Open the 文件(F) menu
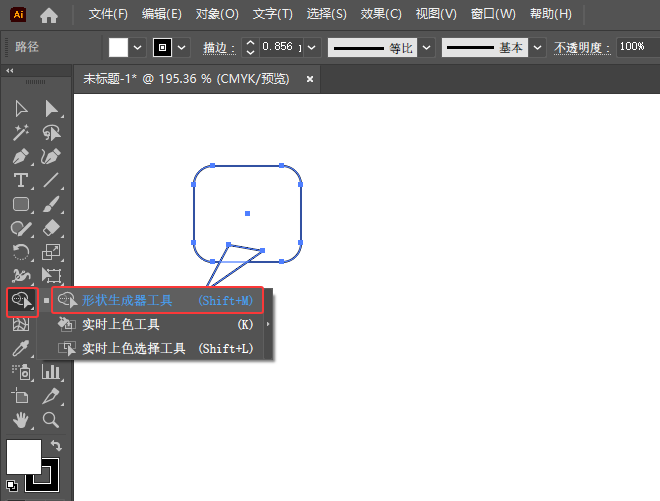The width and height of the screenshot is (660, 501). point(108,14)
